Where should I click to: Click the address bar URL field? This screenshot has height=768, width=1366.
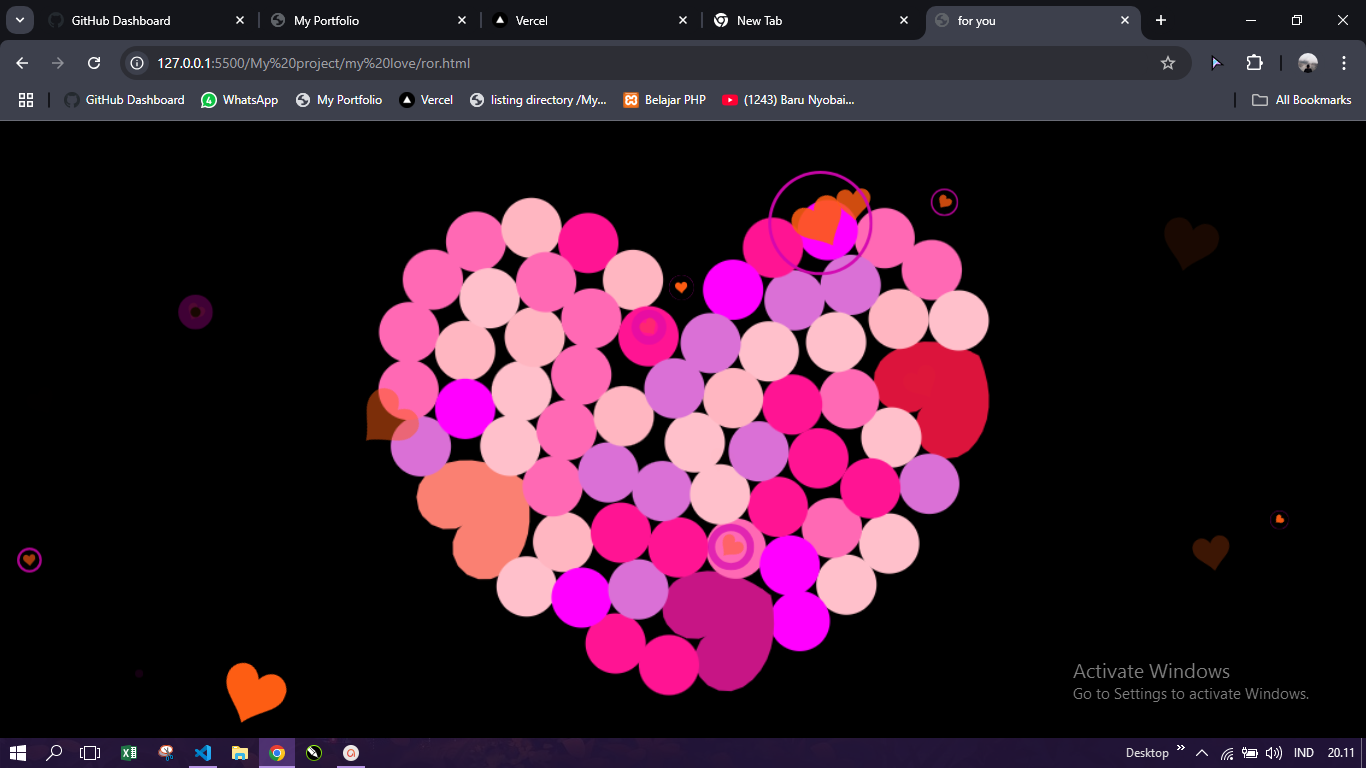click(650, 63)
